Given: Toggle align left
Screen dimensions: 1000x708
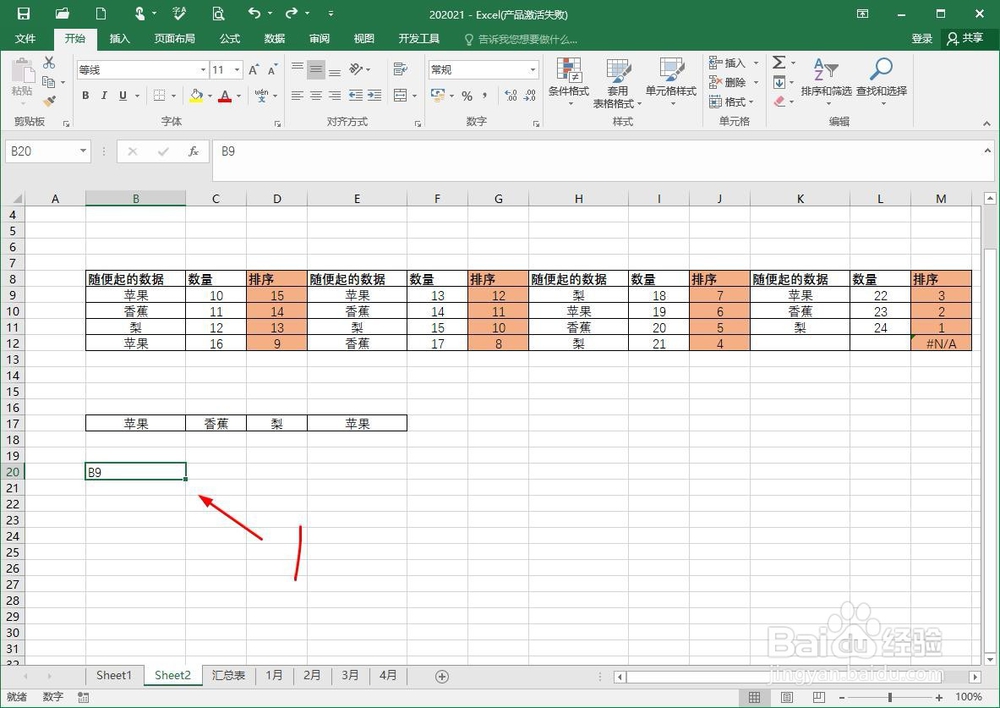Looking at the screenshot, I should coord(297,96).
